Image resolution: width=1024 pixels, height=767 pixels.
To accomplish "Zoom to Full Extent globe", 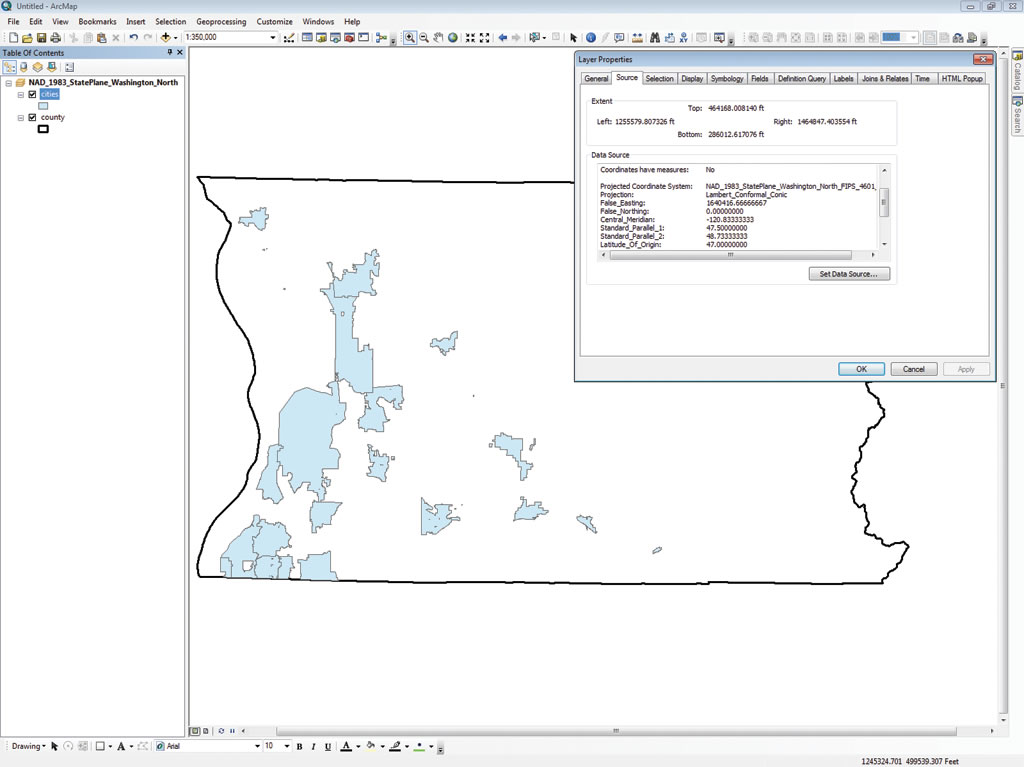I will [453, 38].
